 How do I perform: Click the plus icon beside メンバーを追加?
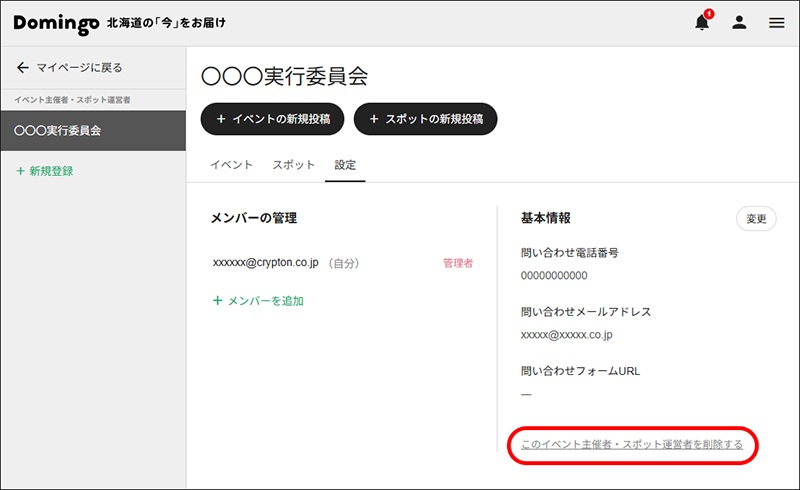click(x=217, y=301)
